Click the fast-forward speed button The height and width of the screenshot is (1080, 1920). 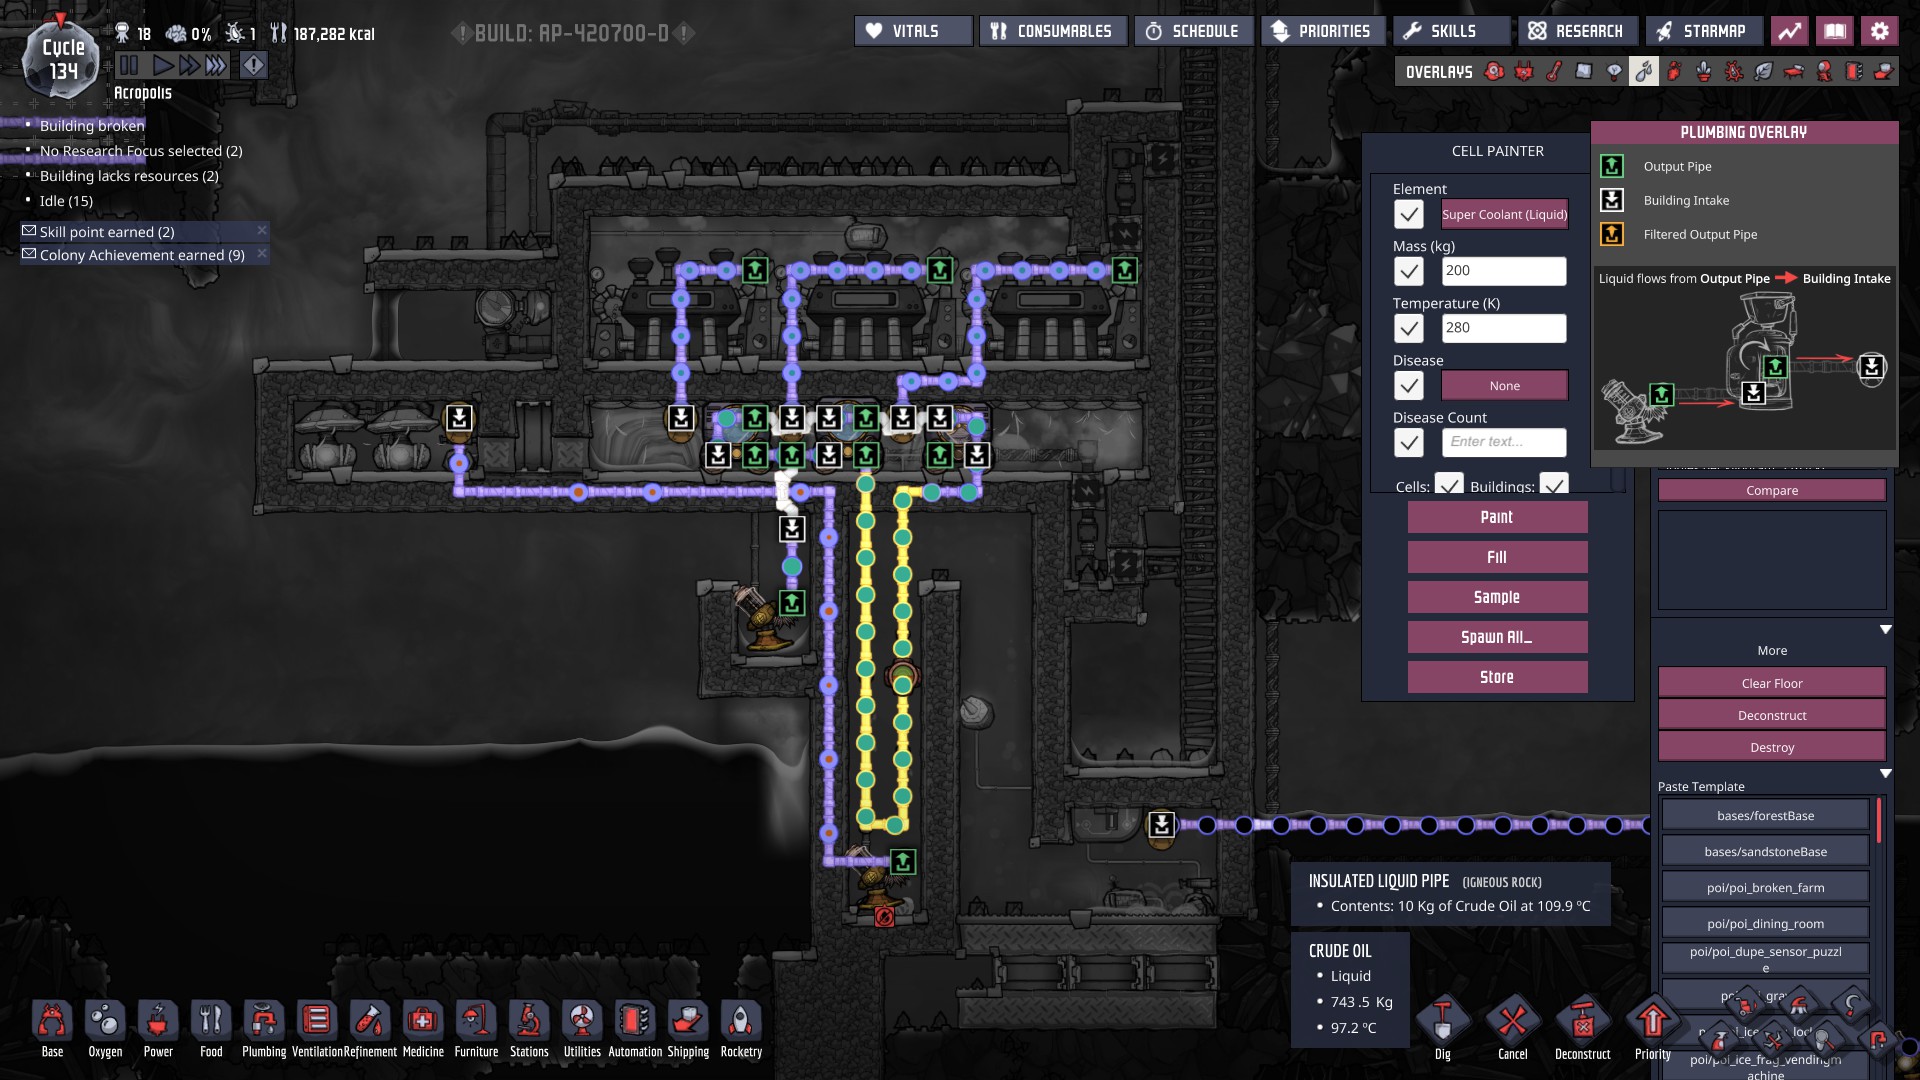coord(189,66)
